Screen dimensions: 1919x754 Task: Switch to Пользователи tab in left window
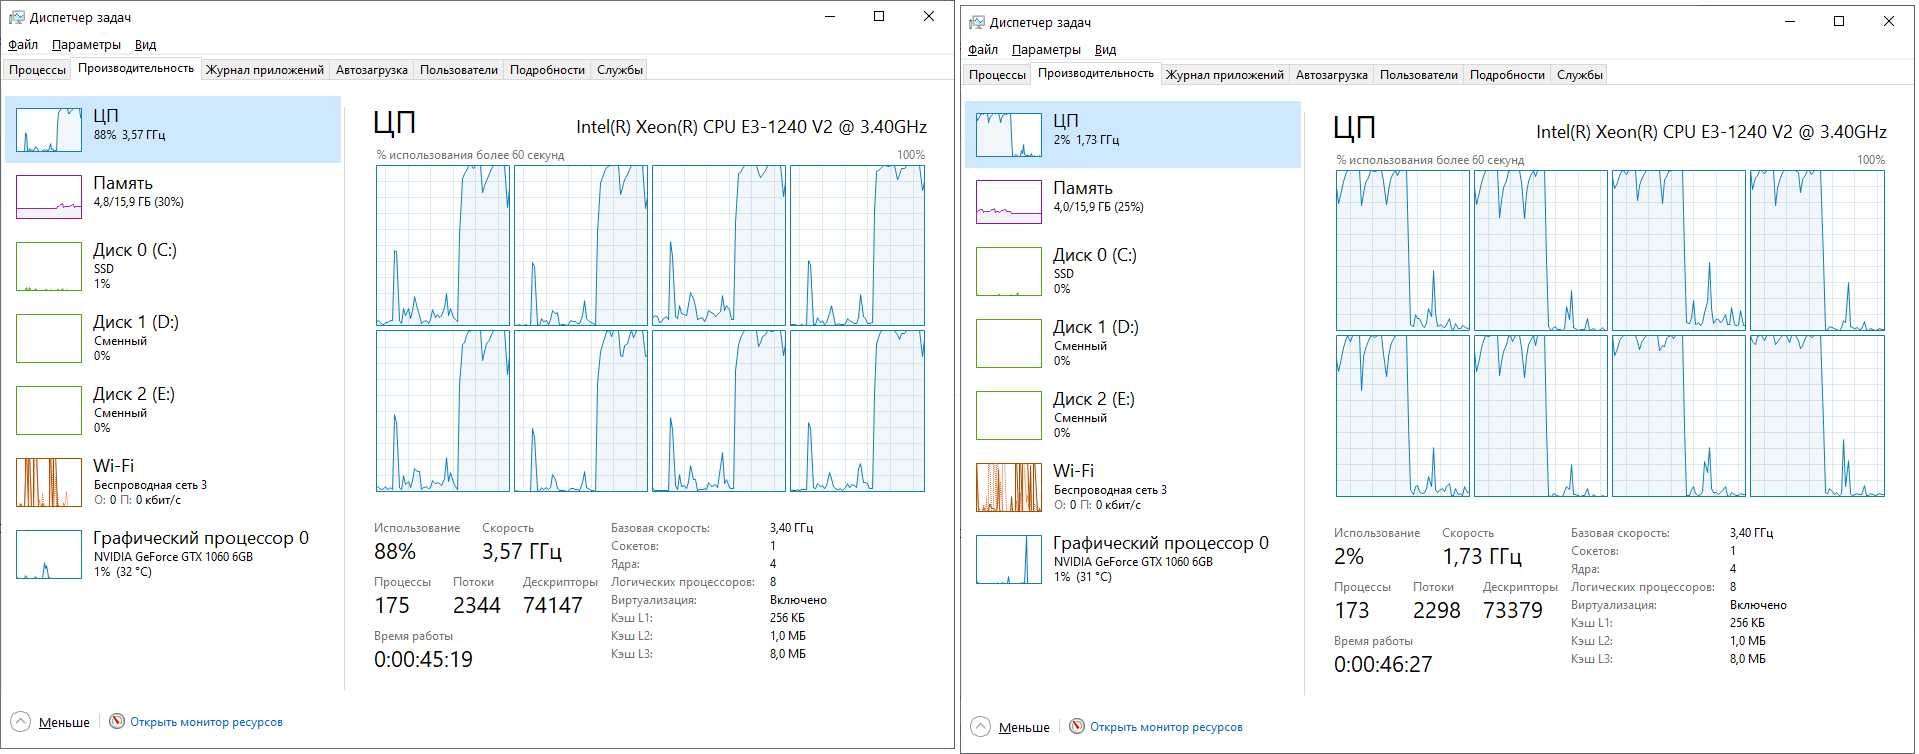pos(459,70)
